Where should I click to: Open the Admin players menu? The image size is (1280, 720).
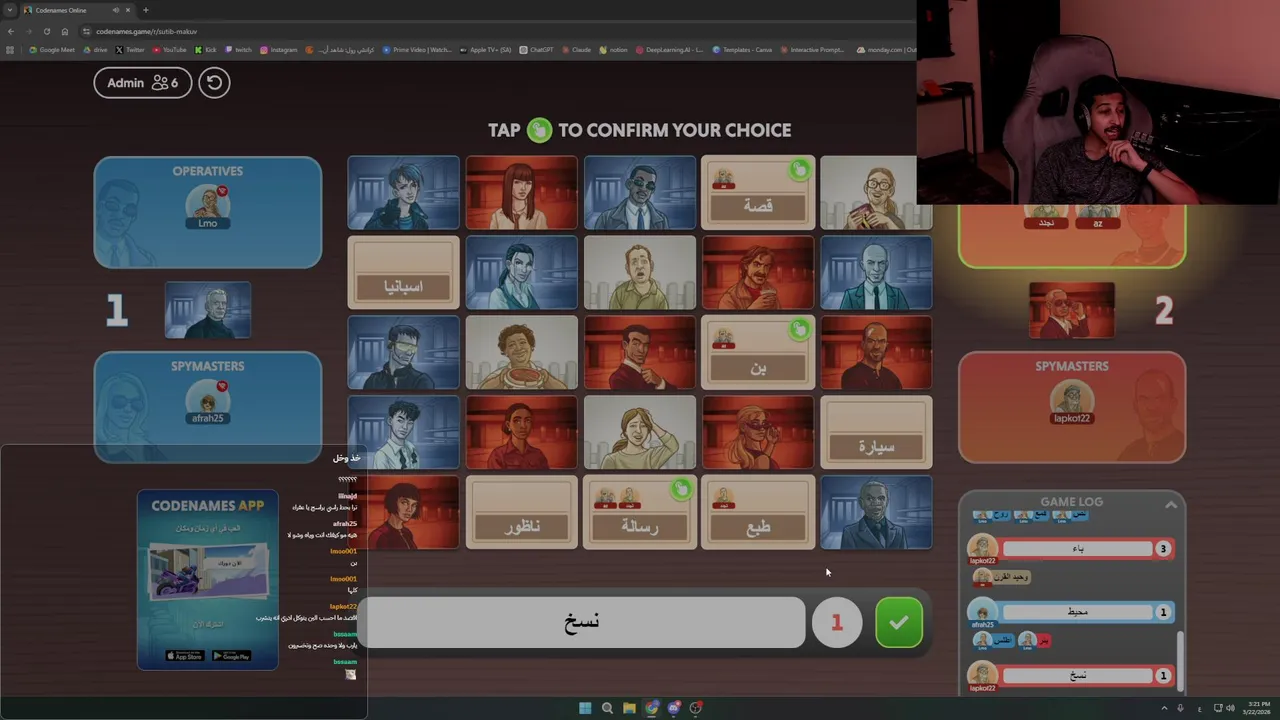pyautogui.click(x=142, y=82)
